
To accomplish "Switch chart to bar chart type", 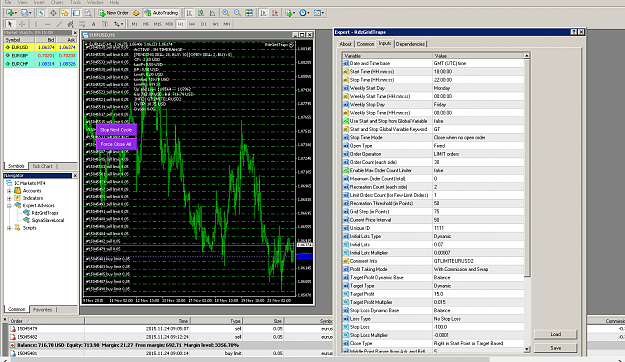I will click(189, 13).
